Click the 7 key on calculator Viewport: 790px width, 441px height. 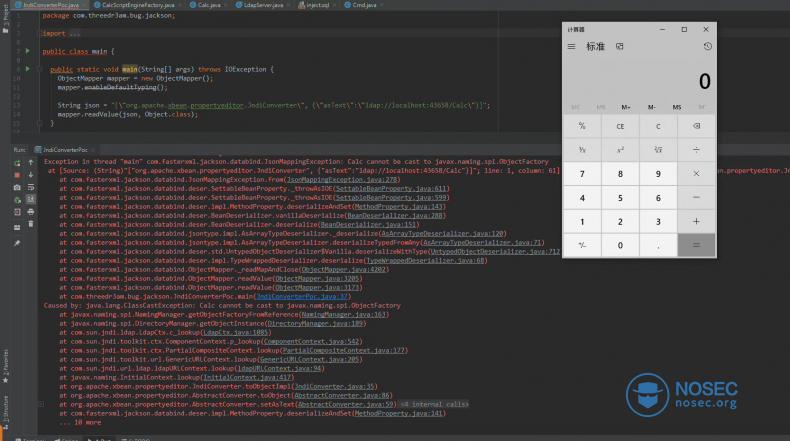[x=582, y=174]
